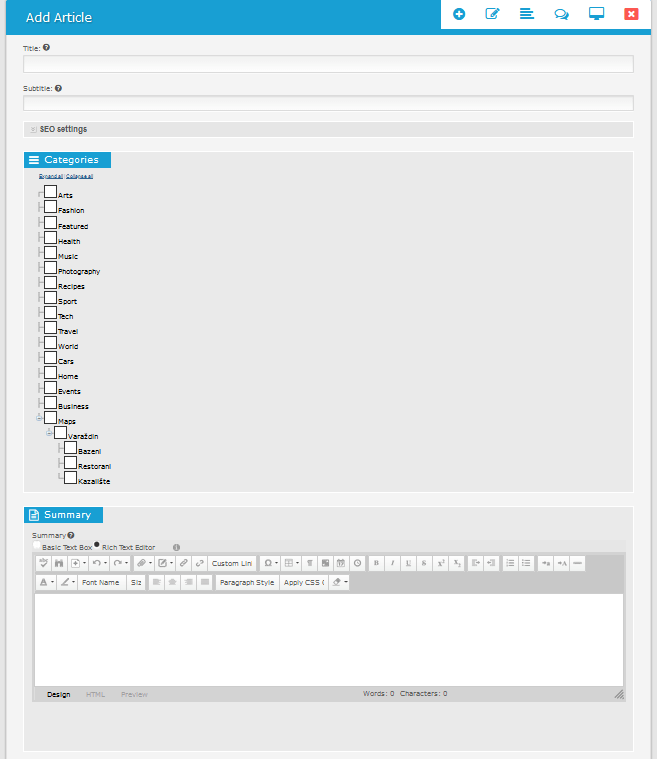Open the Paragraph Style dropdown

(246, 582)
